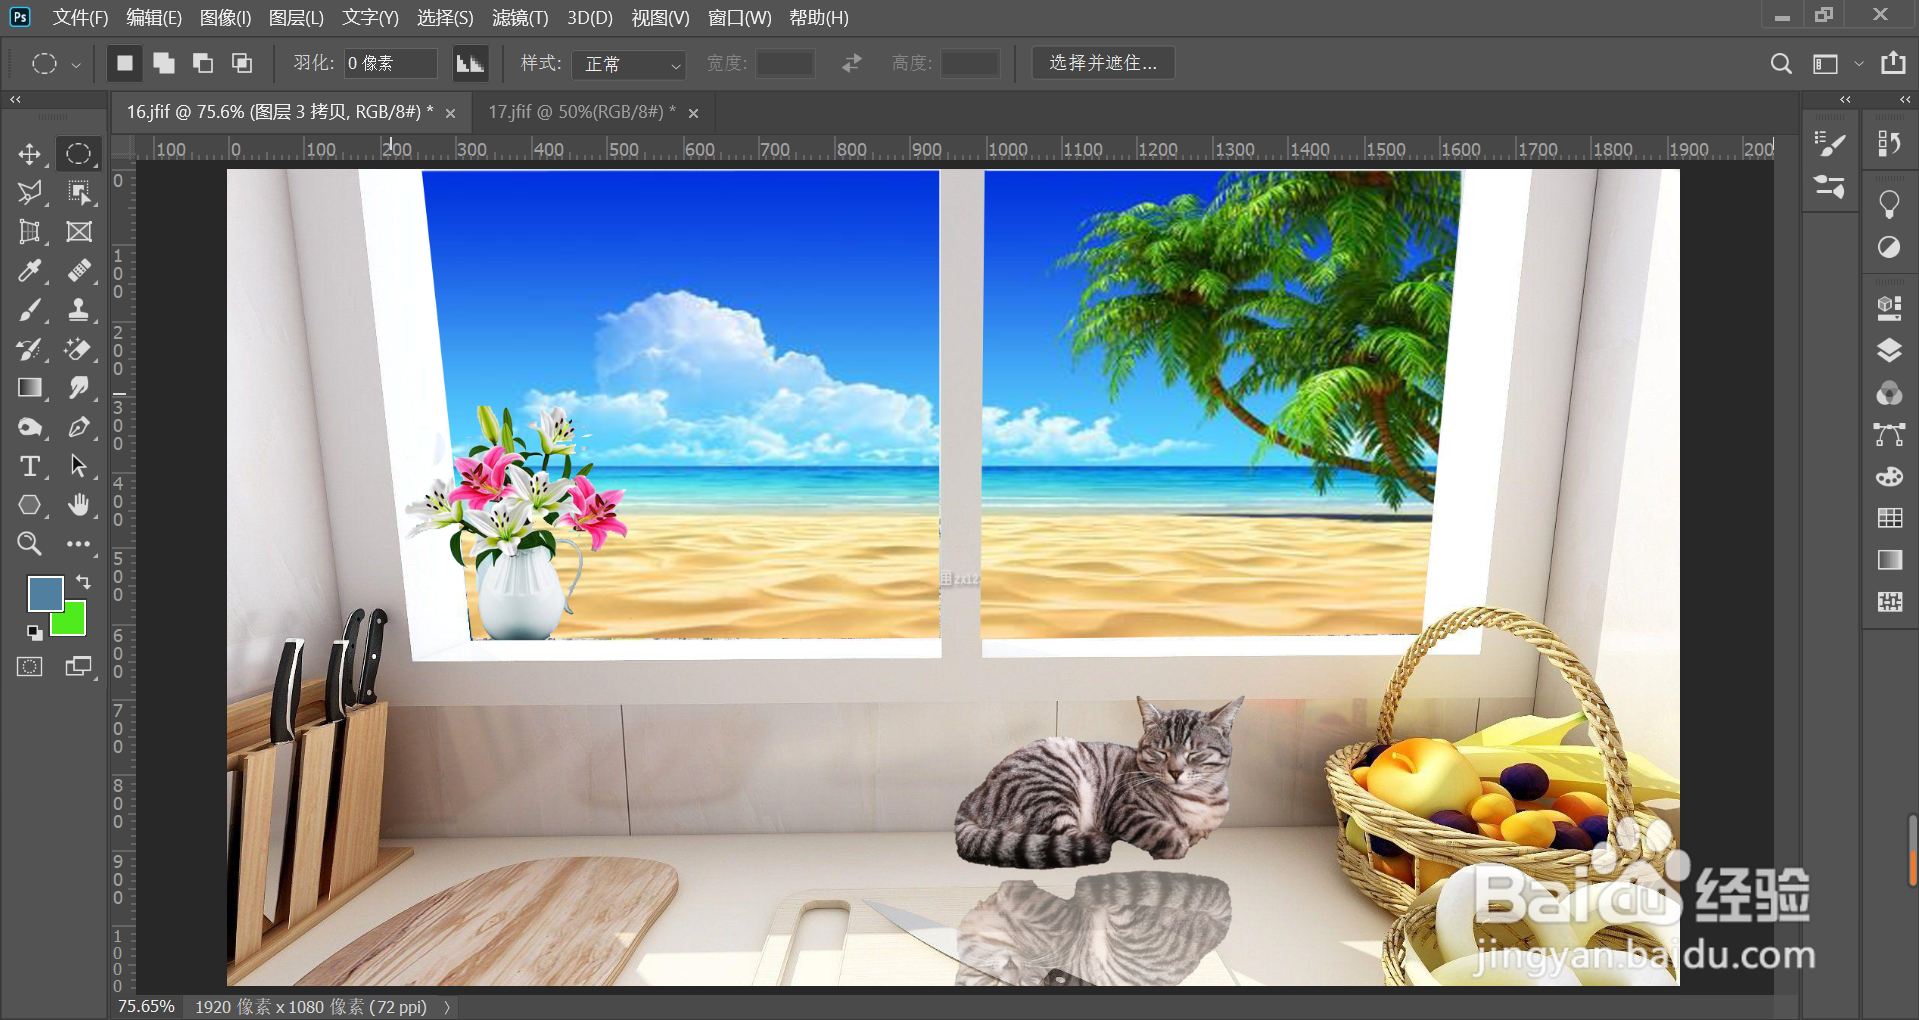
Task: Expand the status bar info arrow
Action: 447,1007
